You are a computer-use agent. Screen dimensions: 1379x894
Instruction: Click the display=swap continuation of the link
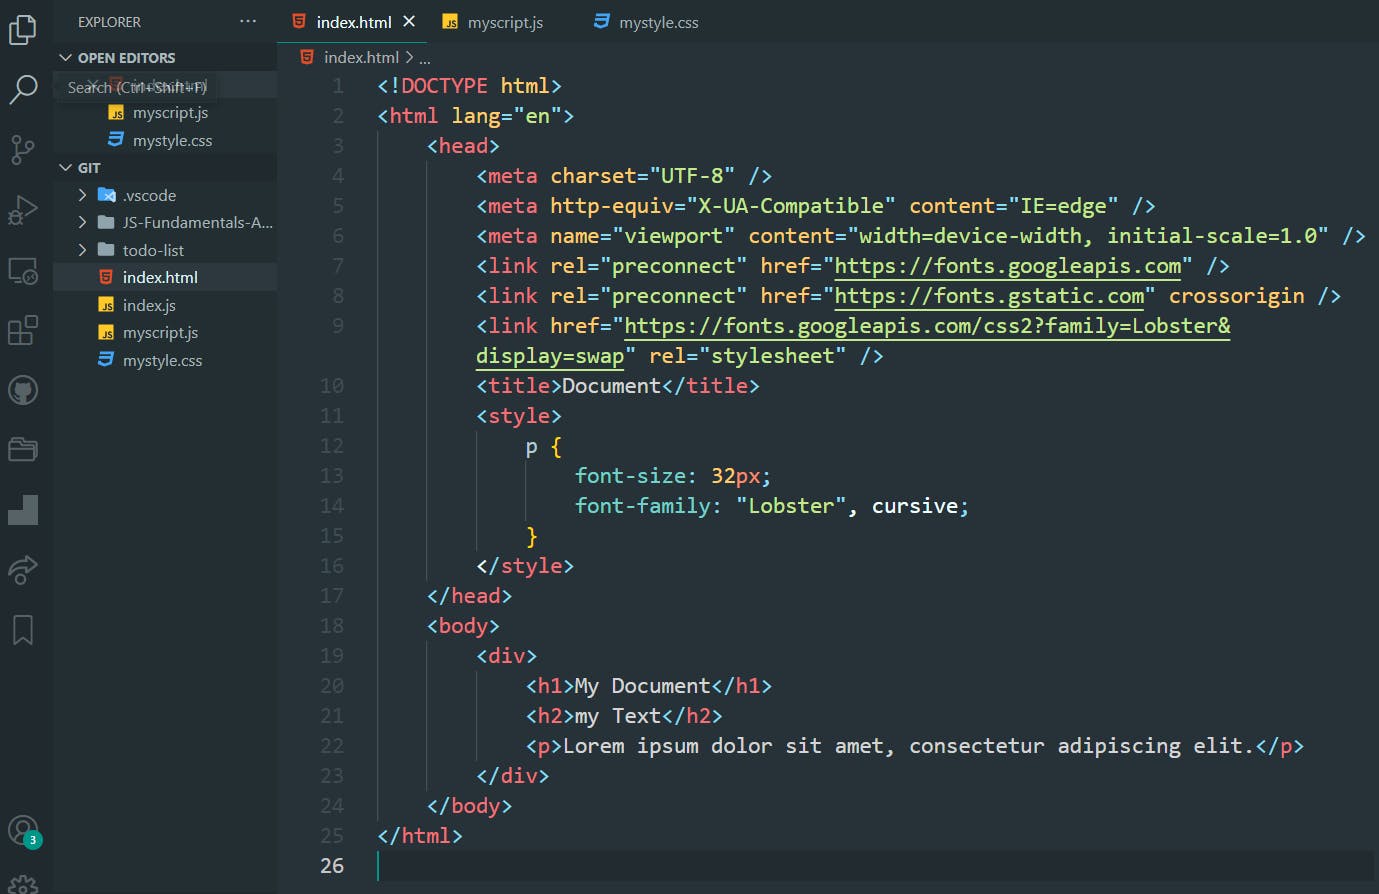550,356
